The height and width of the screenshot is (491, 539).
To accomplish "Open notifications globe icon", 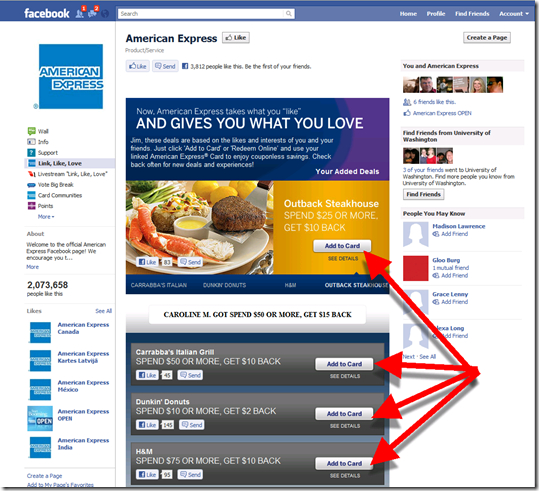I will 105,13.
